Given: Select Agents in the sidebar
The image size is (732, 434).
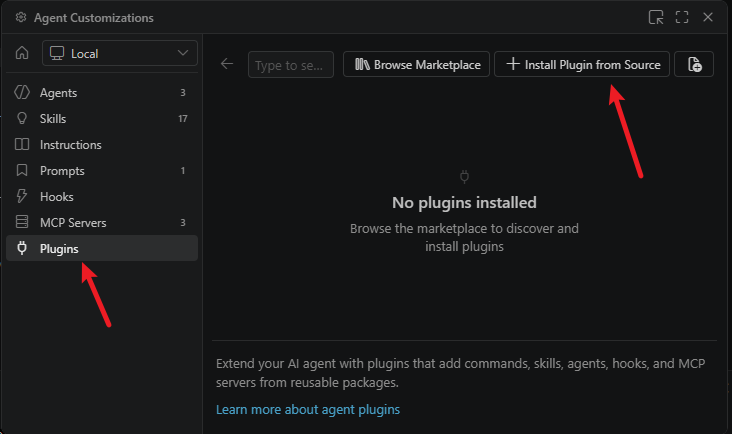Looking at the screenshot, I should (x=102, y=93).
